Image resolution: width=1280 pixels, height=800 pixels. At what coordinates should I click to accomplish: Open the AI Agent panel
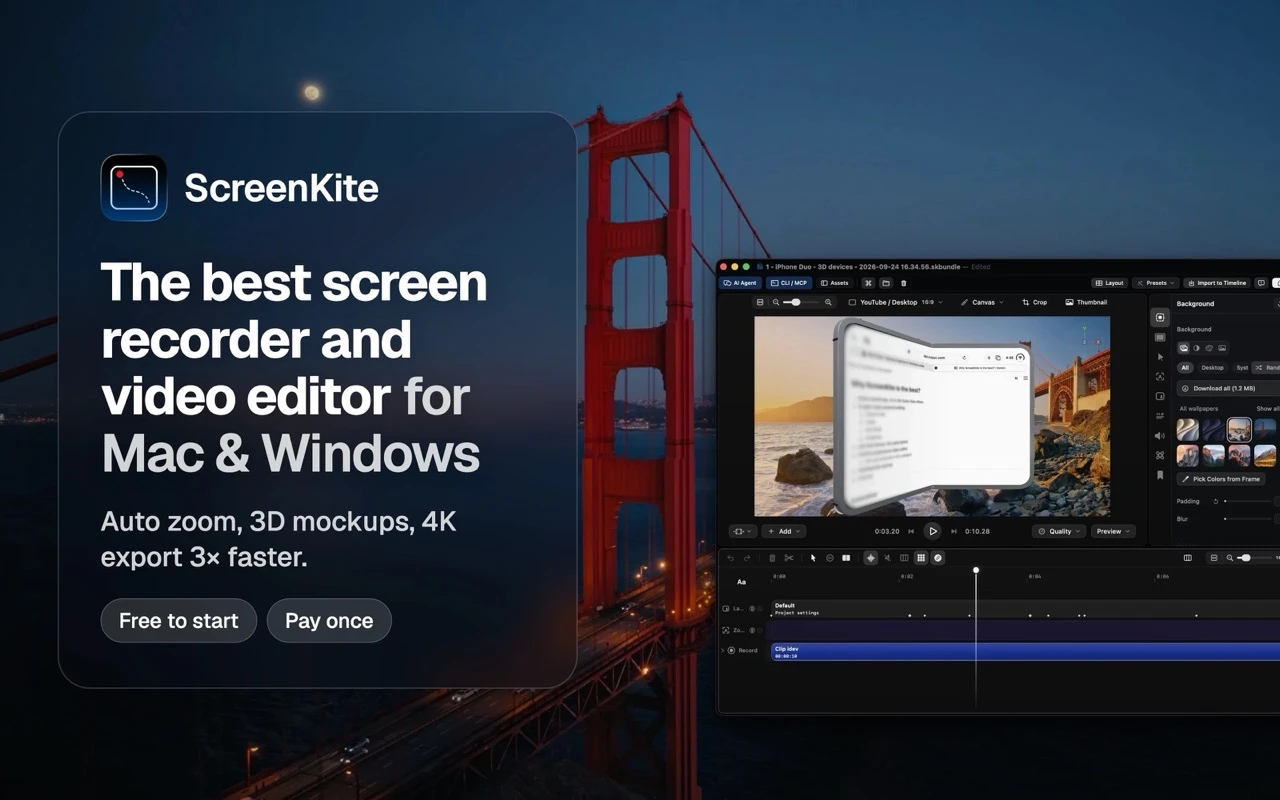pos(741,283)
